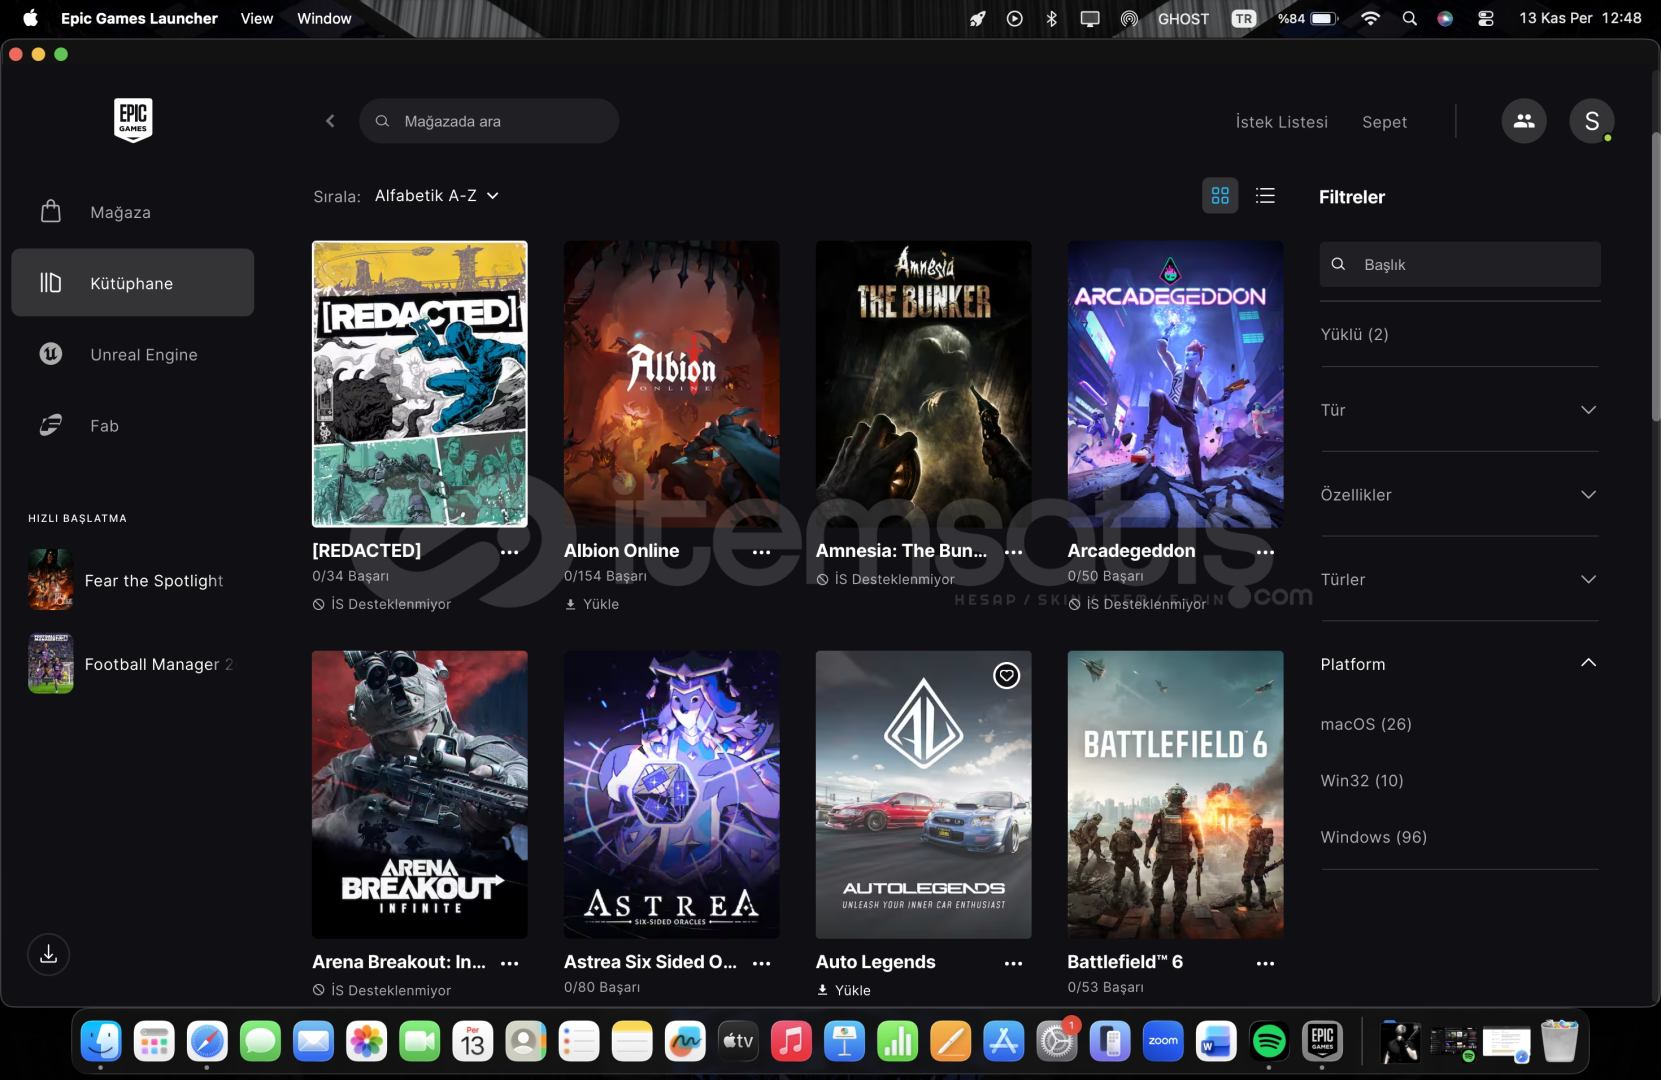Screen dimensions: 1661x1080
Task: Open the Window menu in menu bar
Action: point(324,18)
